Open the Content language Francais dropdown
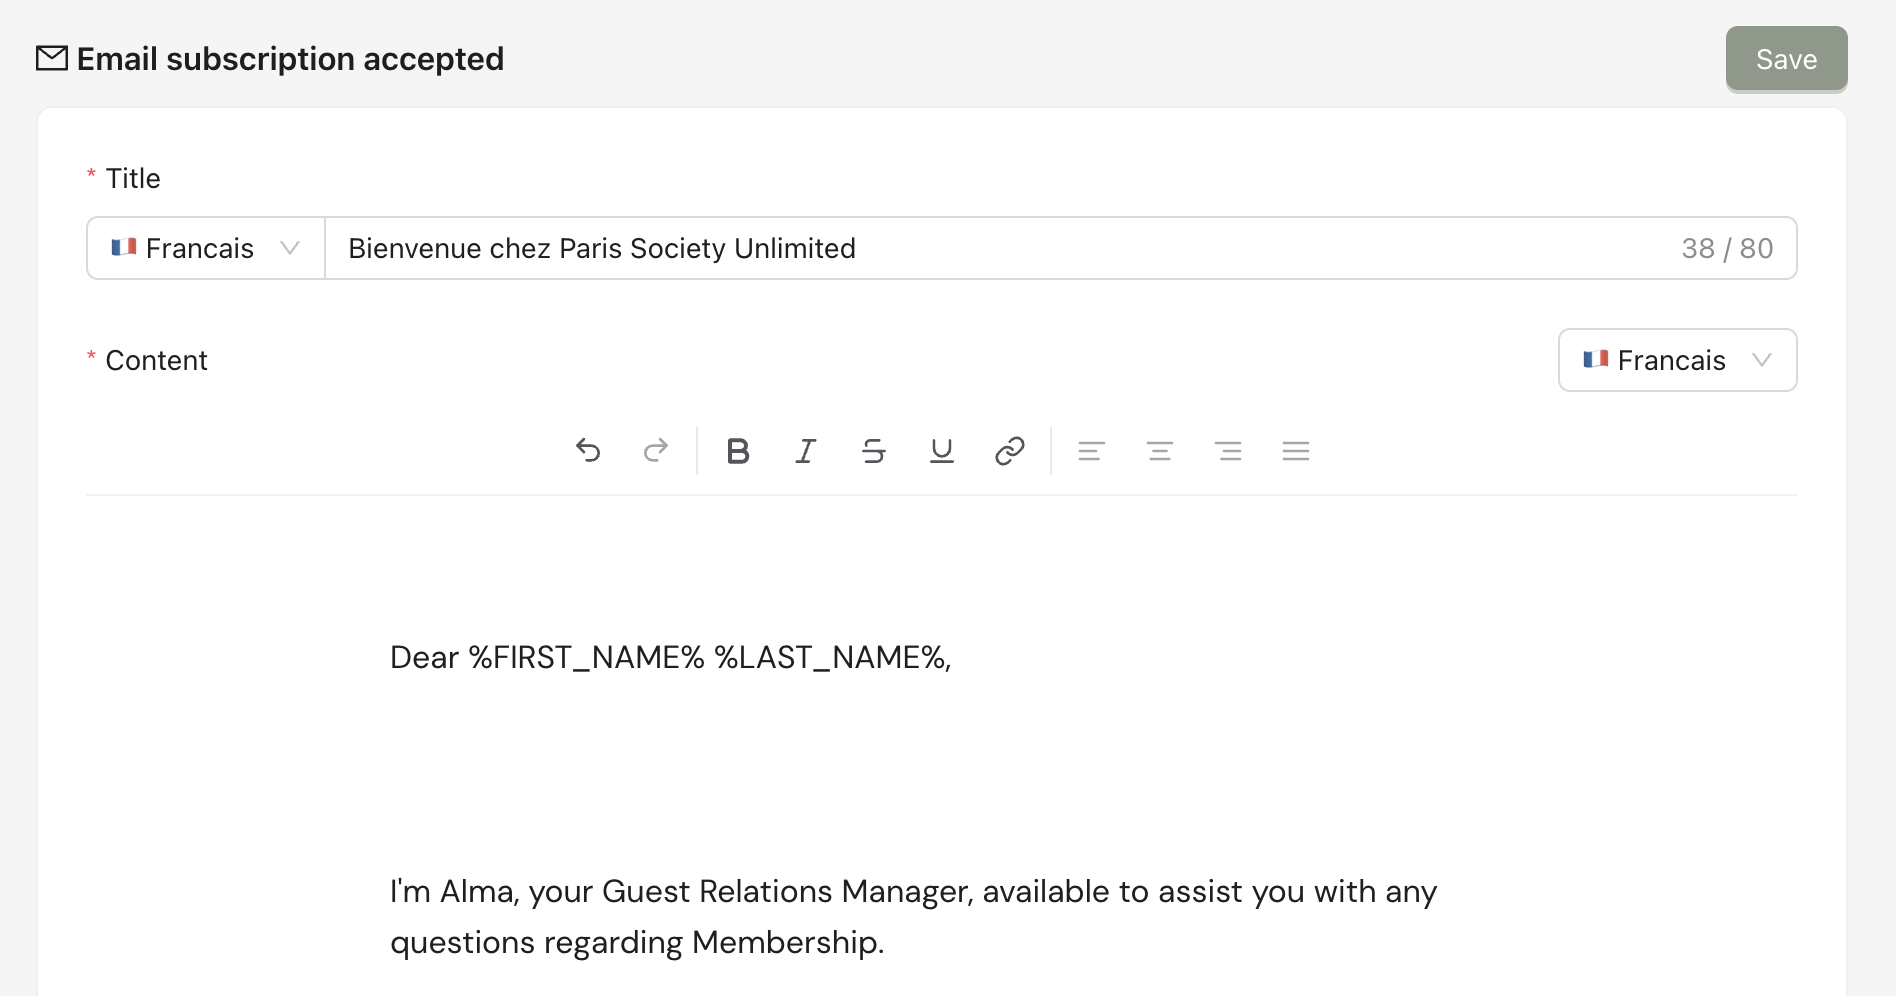The height and width of the screenshot is (996, 1896). click(x=1677, y=360)
